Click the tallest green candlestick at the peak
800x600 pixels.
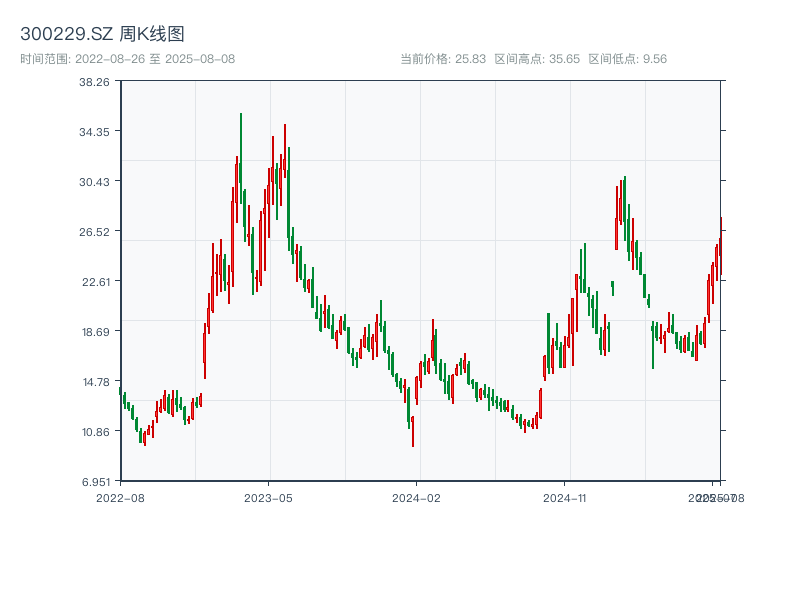pos(241,158)
